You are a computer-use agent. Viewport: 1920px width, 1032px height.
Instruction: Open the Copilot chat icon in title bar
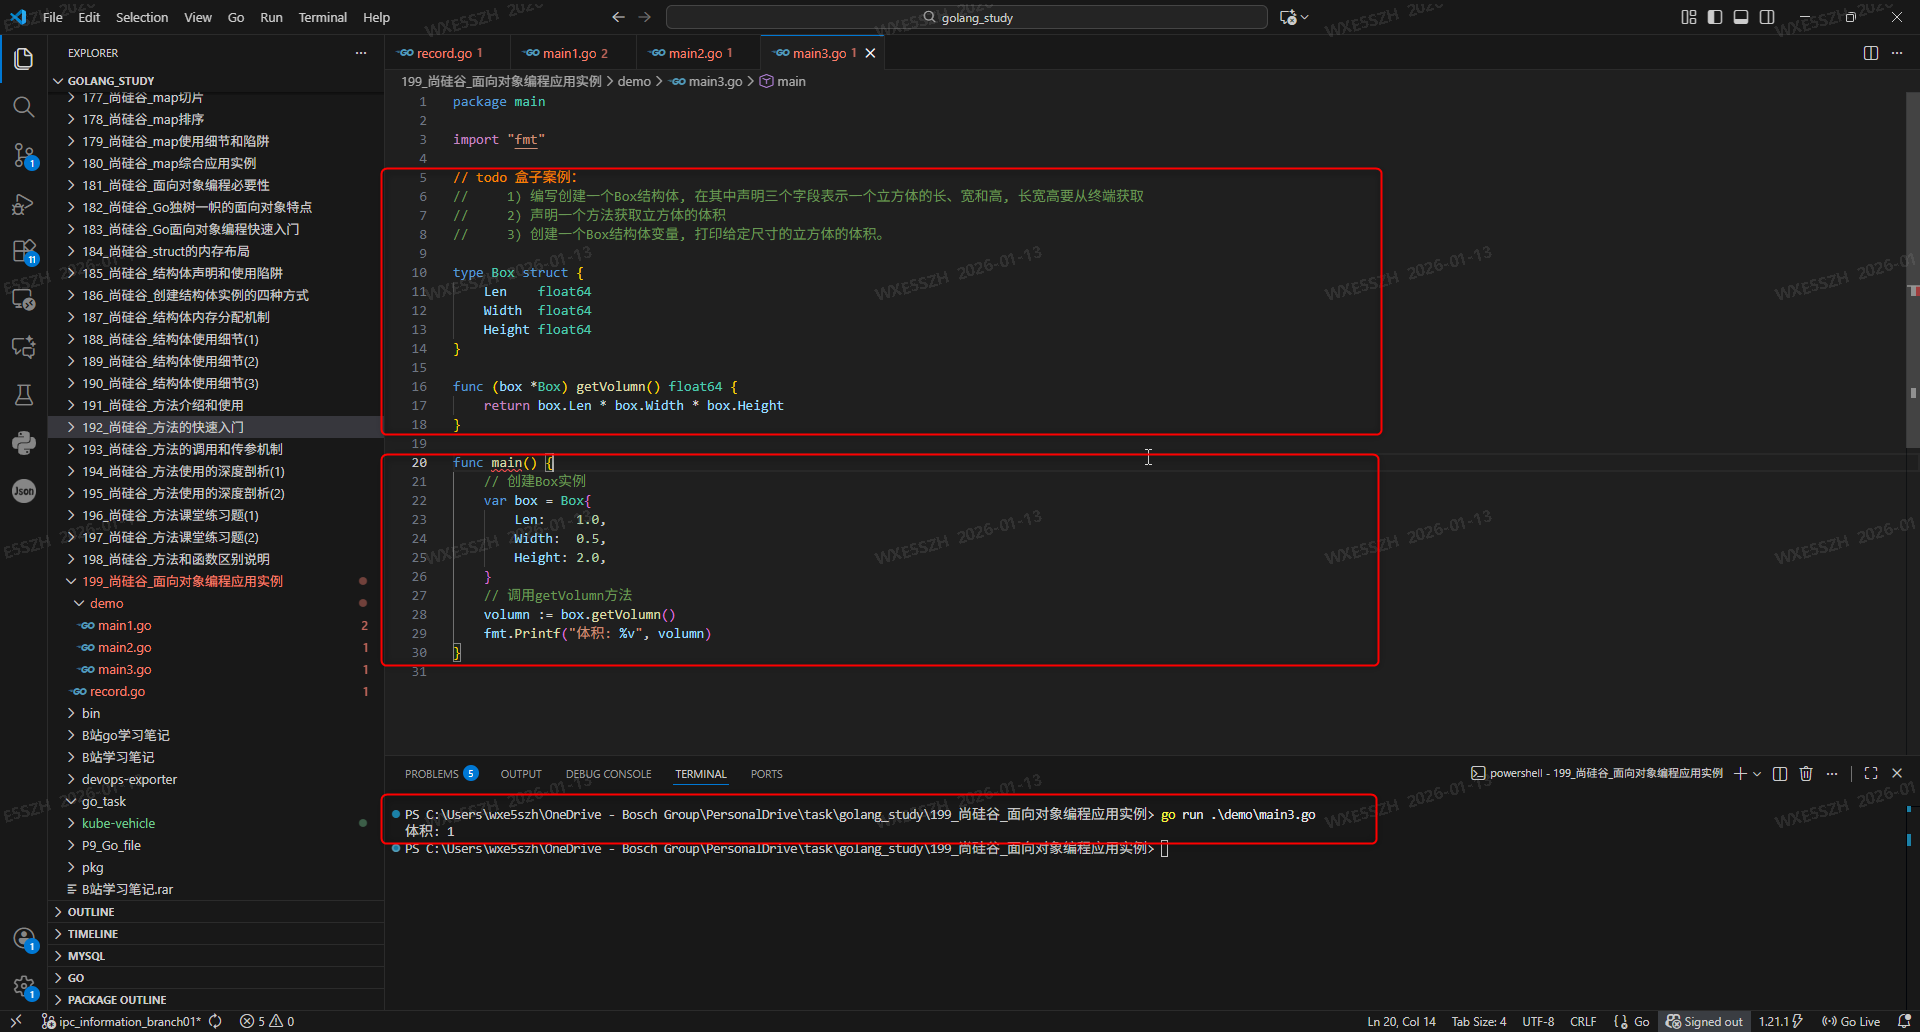[x=1288, y=17]
